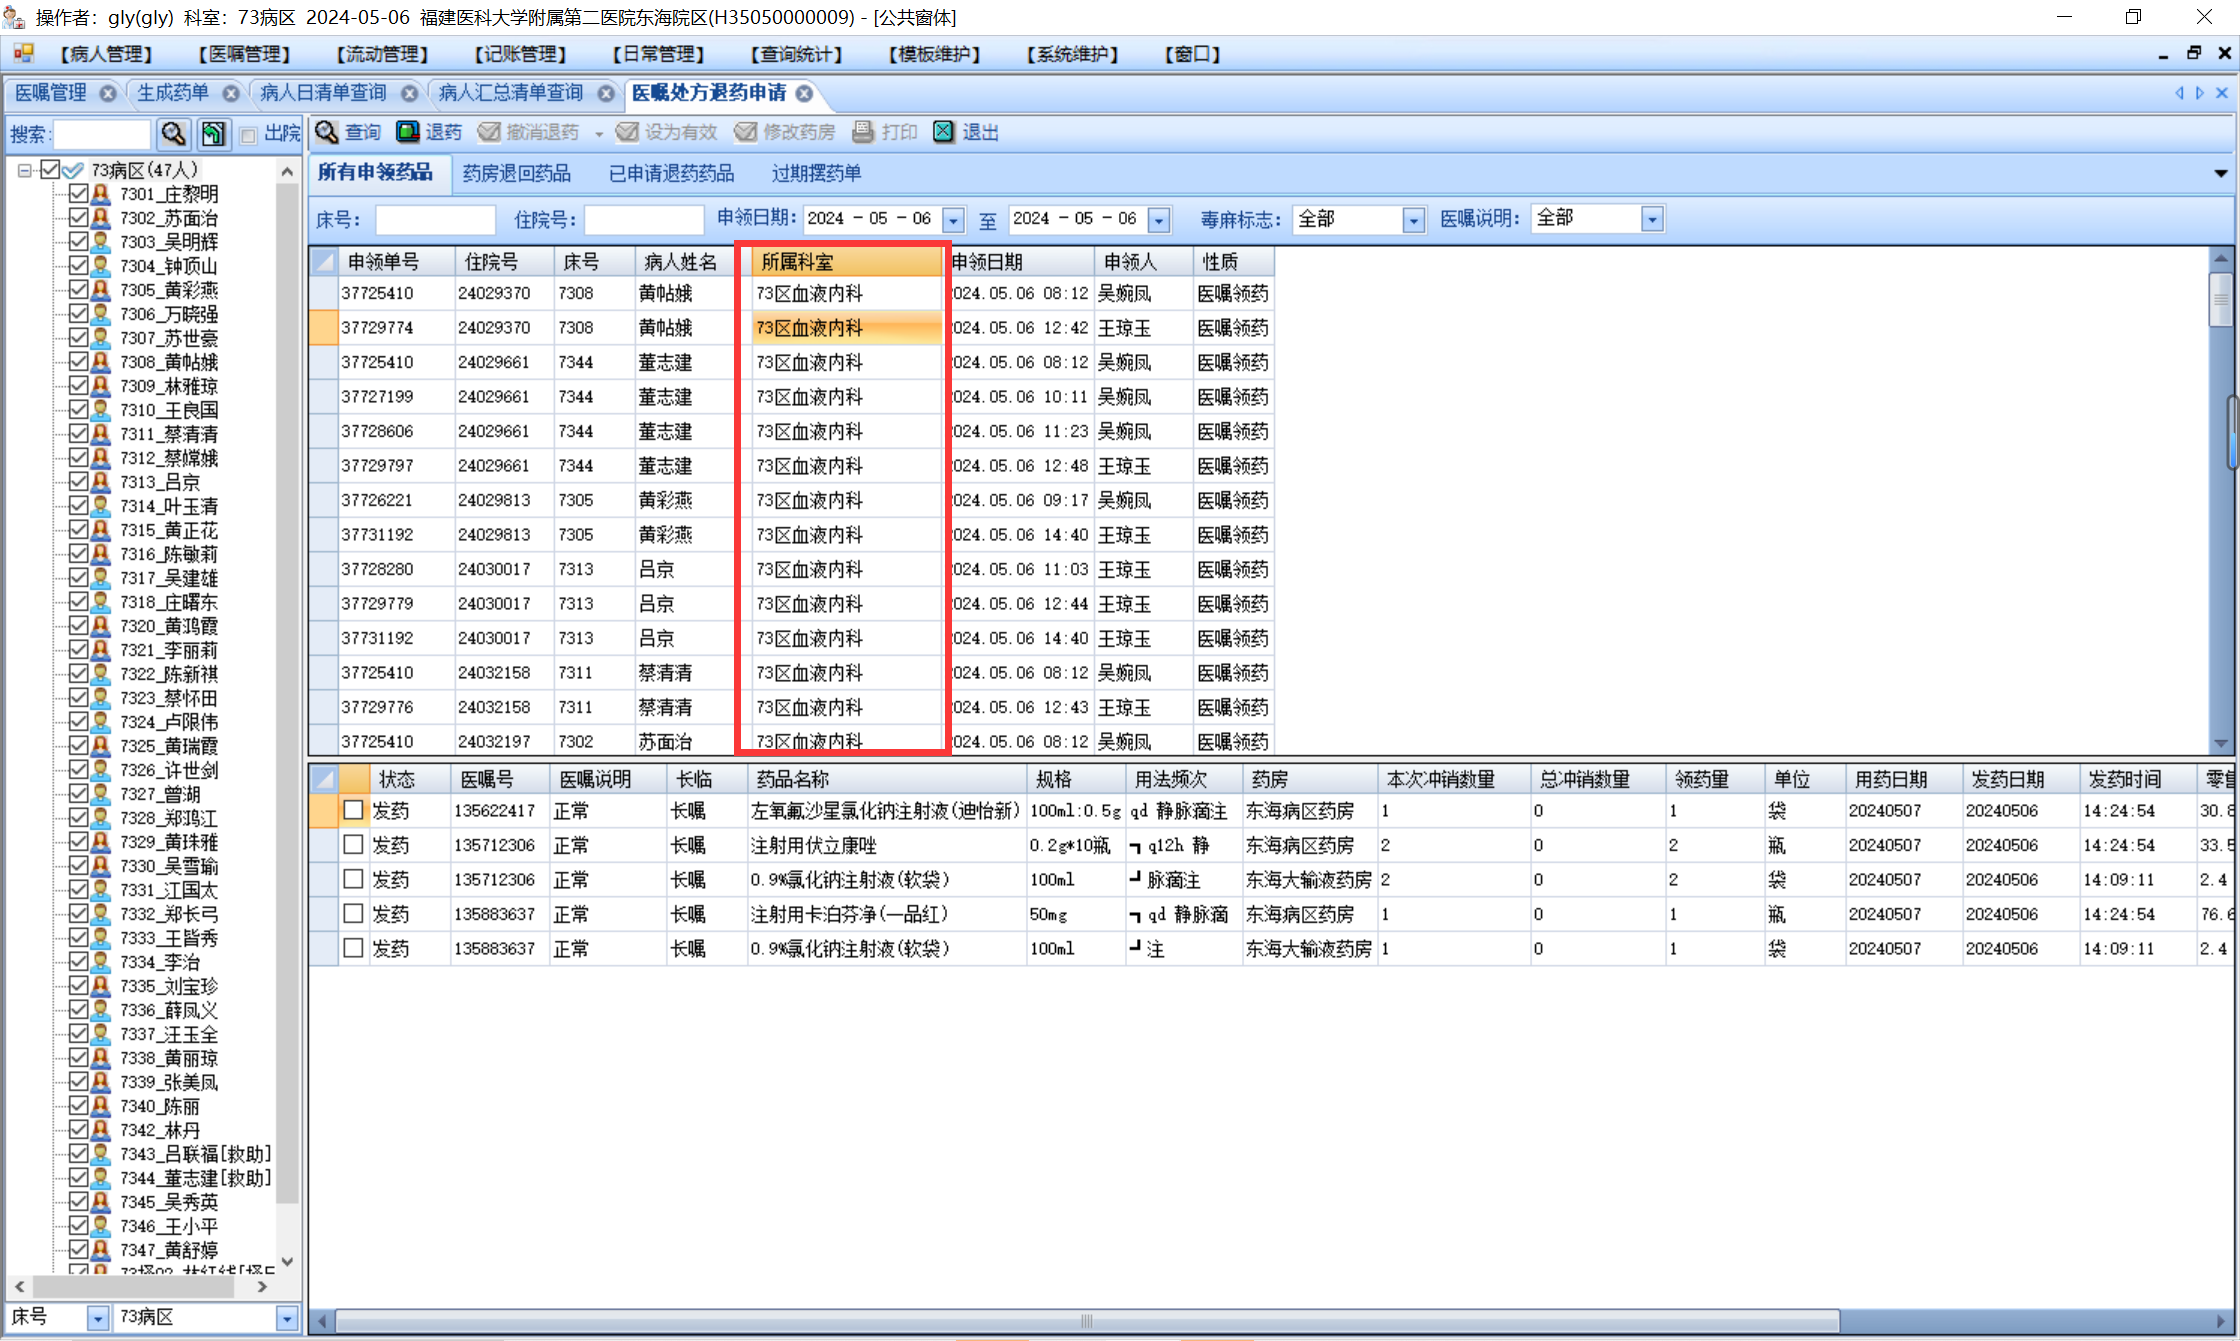Close the 生成药单 tab with its X icon
The image size is (2240, 1341).
tap(231, 93)
